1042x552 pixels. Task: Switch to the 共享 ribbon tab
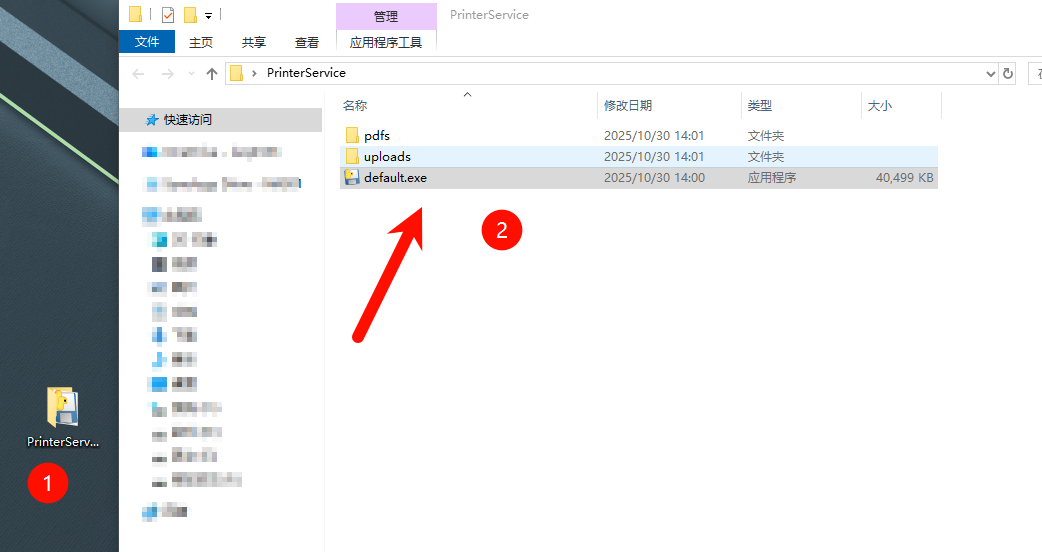254,43
